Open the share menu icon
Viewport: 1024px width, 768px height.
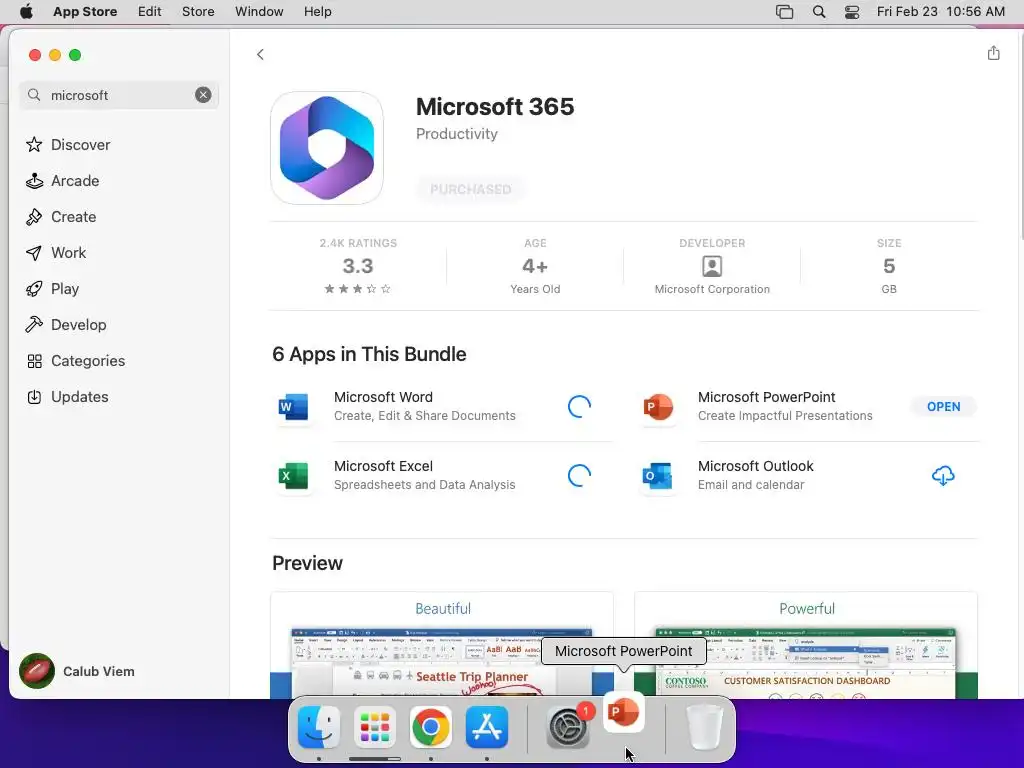(993, 53)
